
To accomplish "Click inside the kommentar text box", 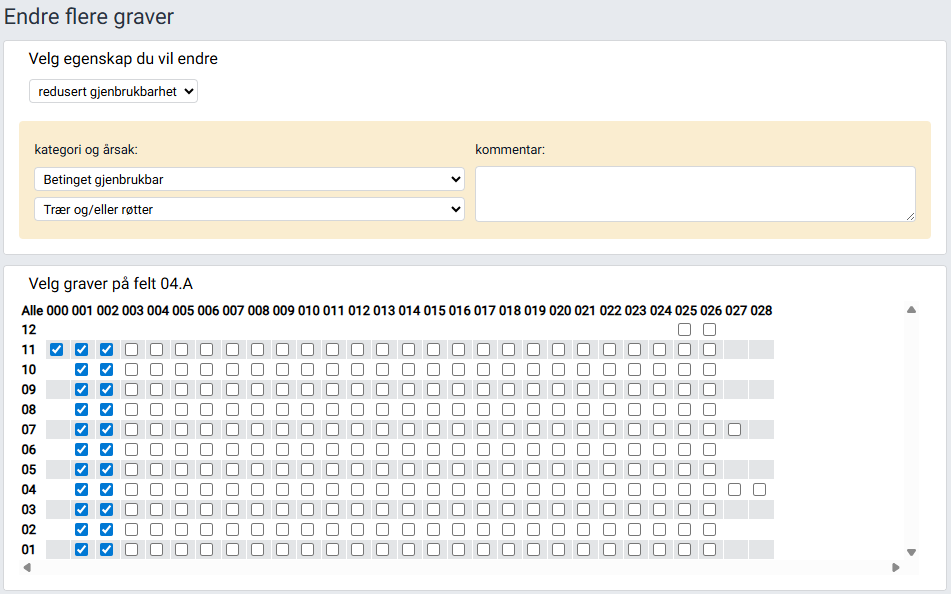I will tap(694, 193).
